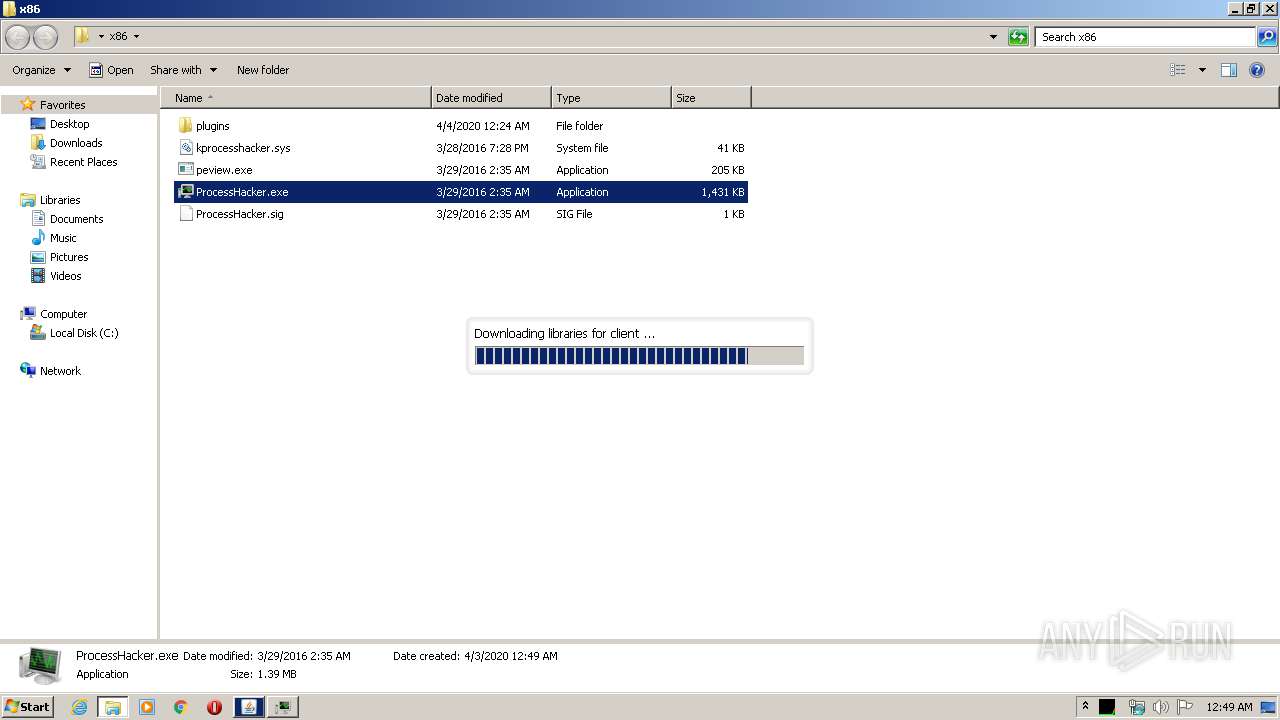Click the x86 address bar segment
The image size is (1280, 720).
pyautogui.click(x=118, y=37)
